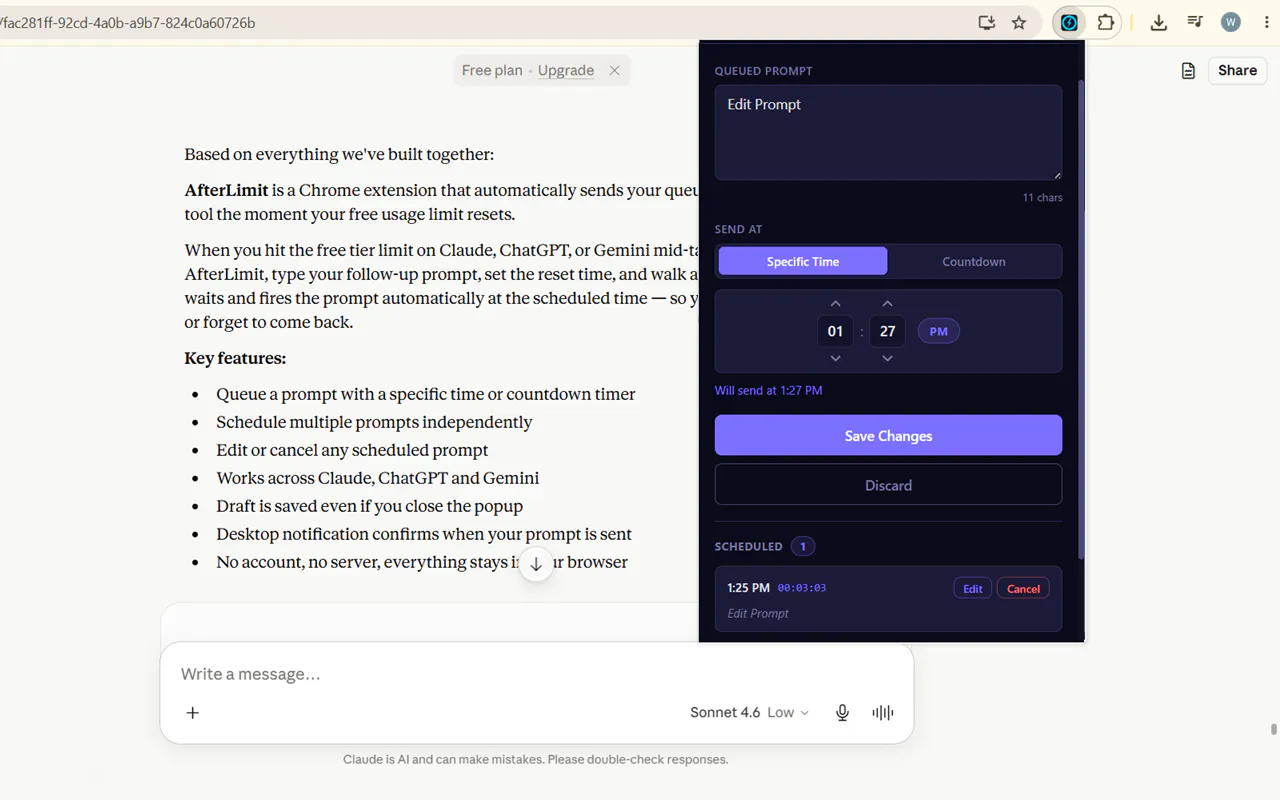Open the document icon next to Share

pyautogui.click(x=1188, y=71)
